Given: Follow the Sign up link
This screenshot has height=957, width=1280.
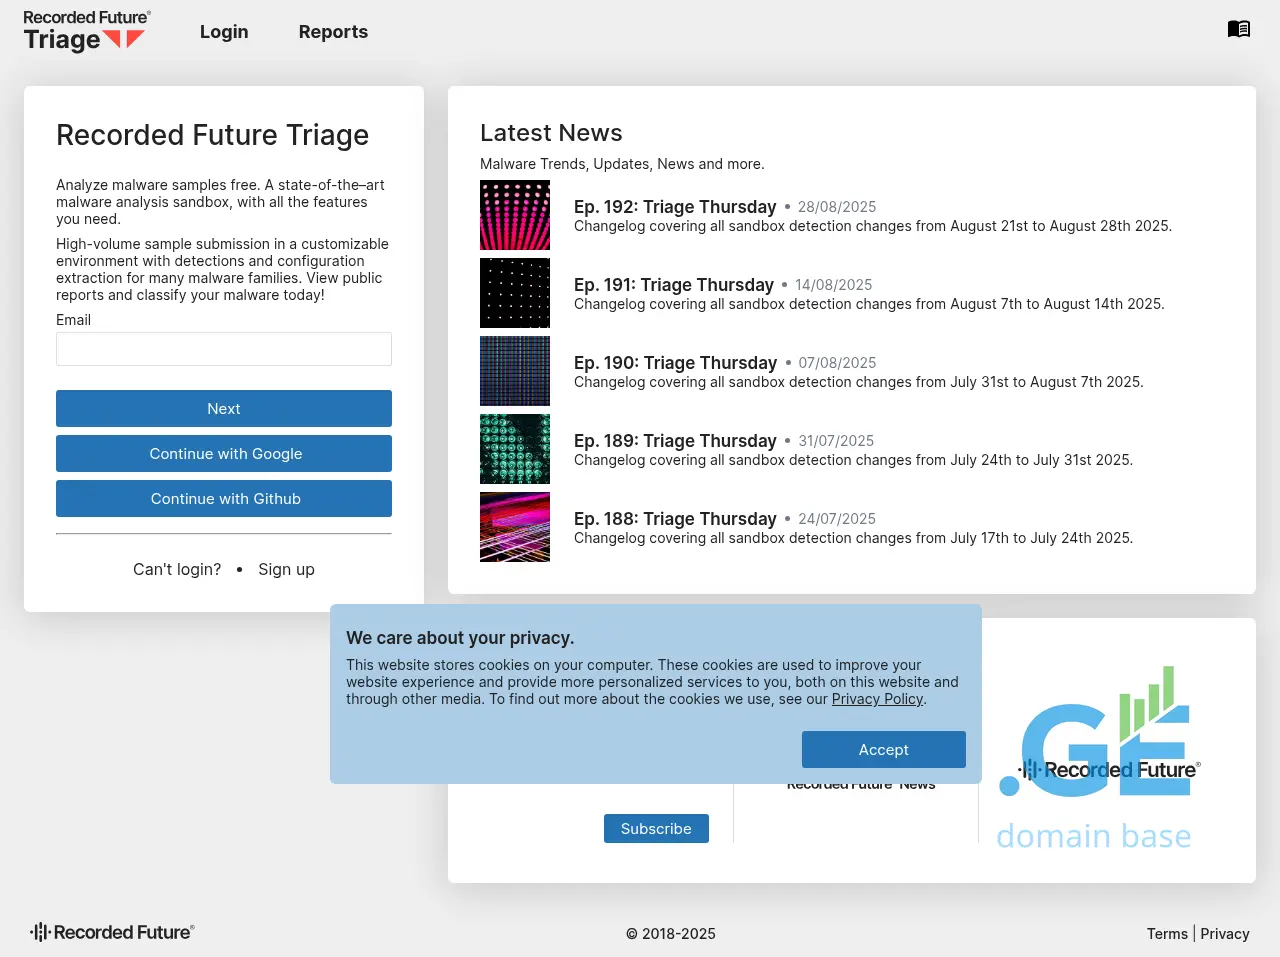Looking at the screenshot, I should coord(286,569).
